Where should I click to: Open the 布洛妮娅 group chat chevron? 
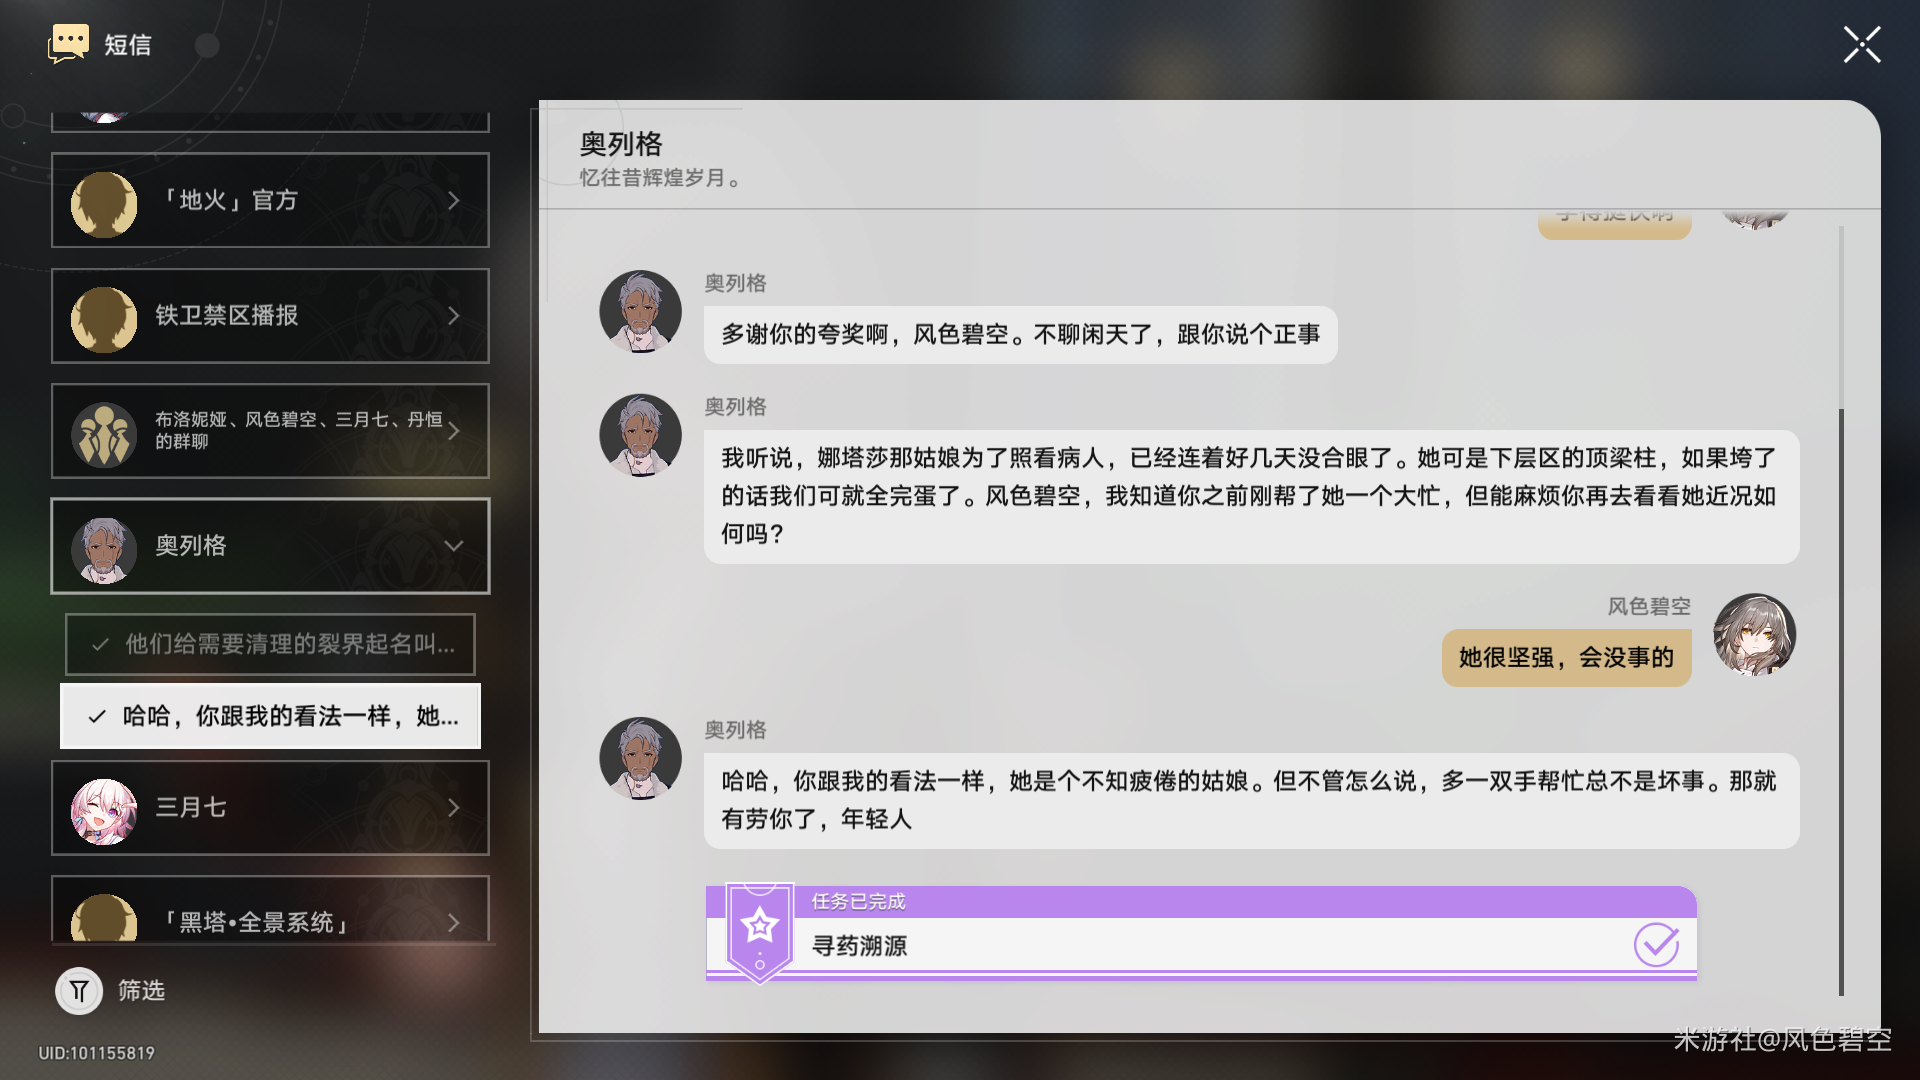454,431
